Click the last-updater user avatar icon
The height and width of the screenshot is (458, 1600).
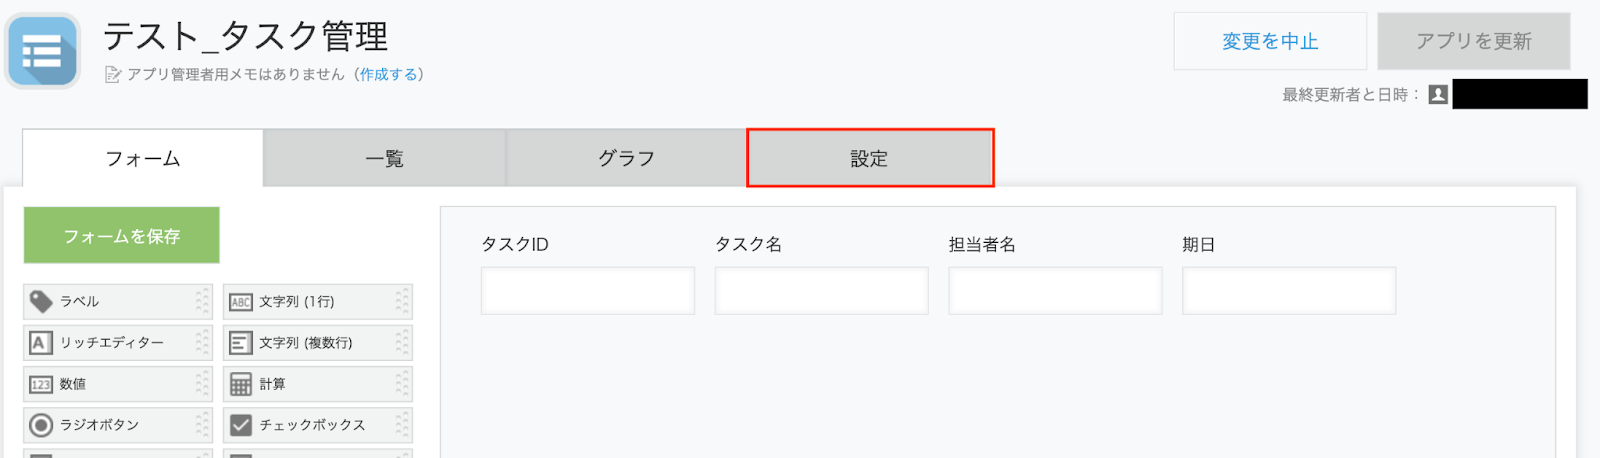coord(1438,94)
